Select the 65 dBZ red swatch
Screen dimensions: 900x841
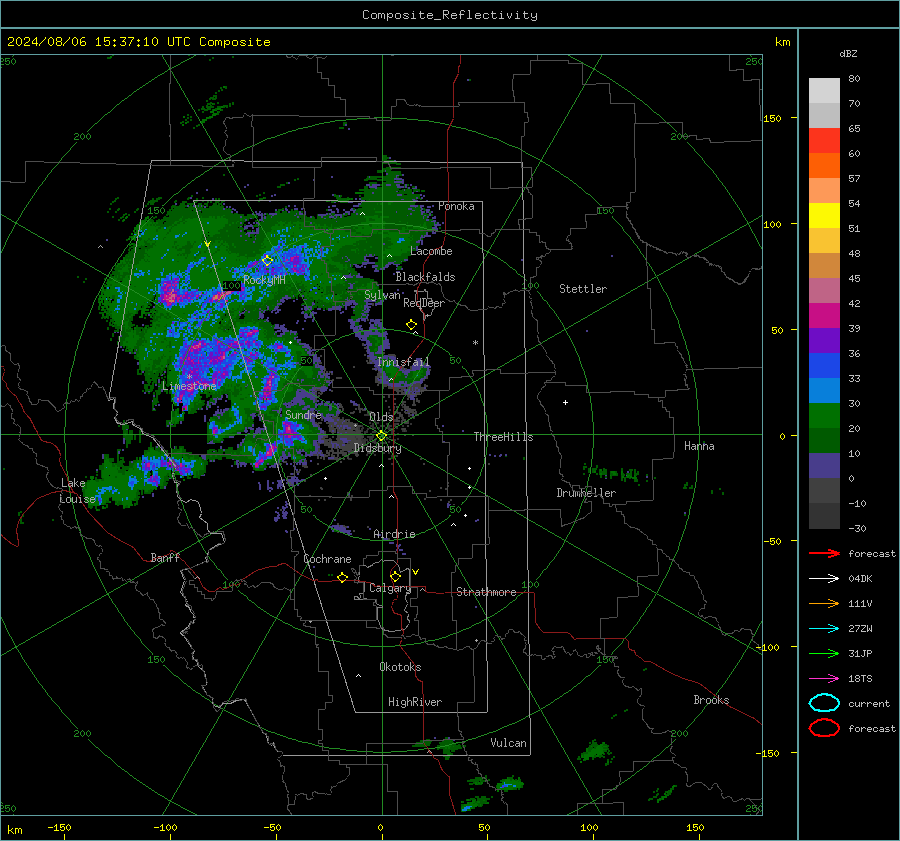(824, 140)
